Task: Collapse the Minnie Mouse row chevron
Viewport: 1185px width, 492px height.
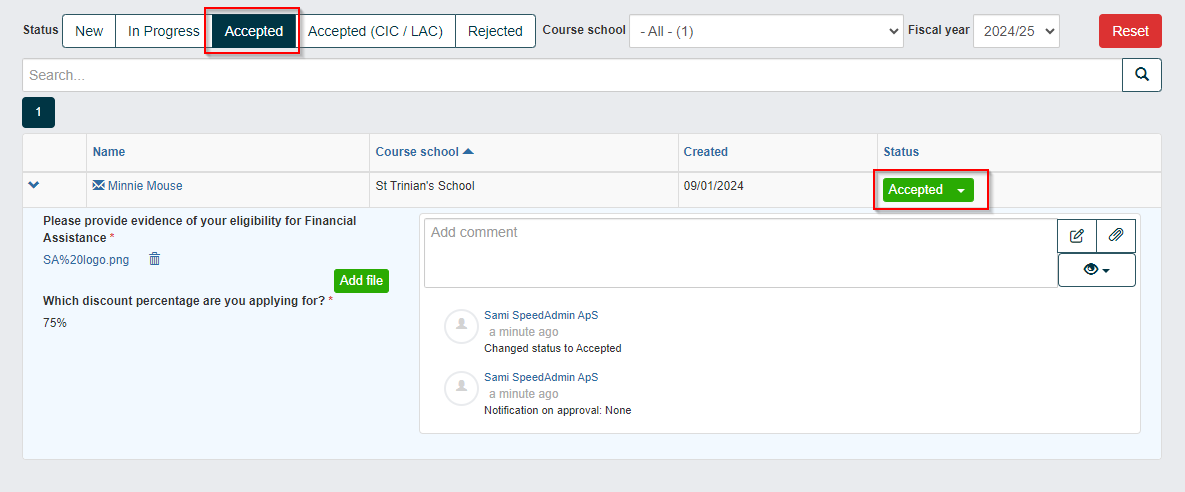Action: click(x=33, y=185)
